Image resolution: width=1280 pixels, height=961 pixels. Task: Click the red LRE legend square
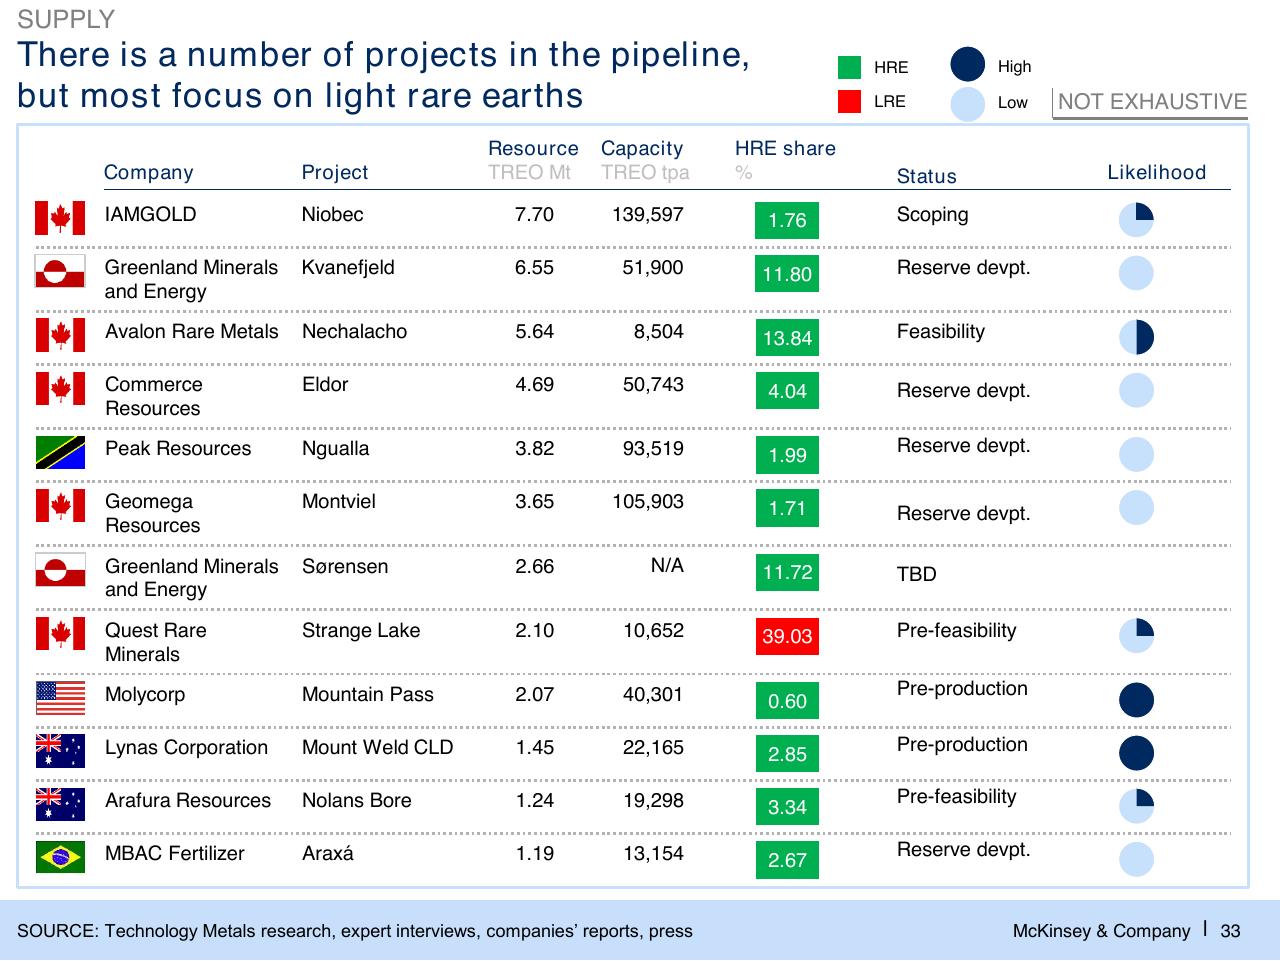point(849,101)
